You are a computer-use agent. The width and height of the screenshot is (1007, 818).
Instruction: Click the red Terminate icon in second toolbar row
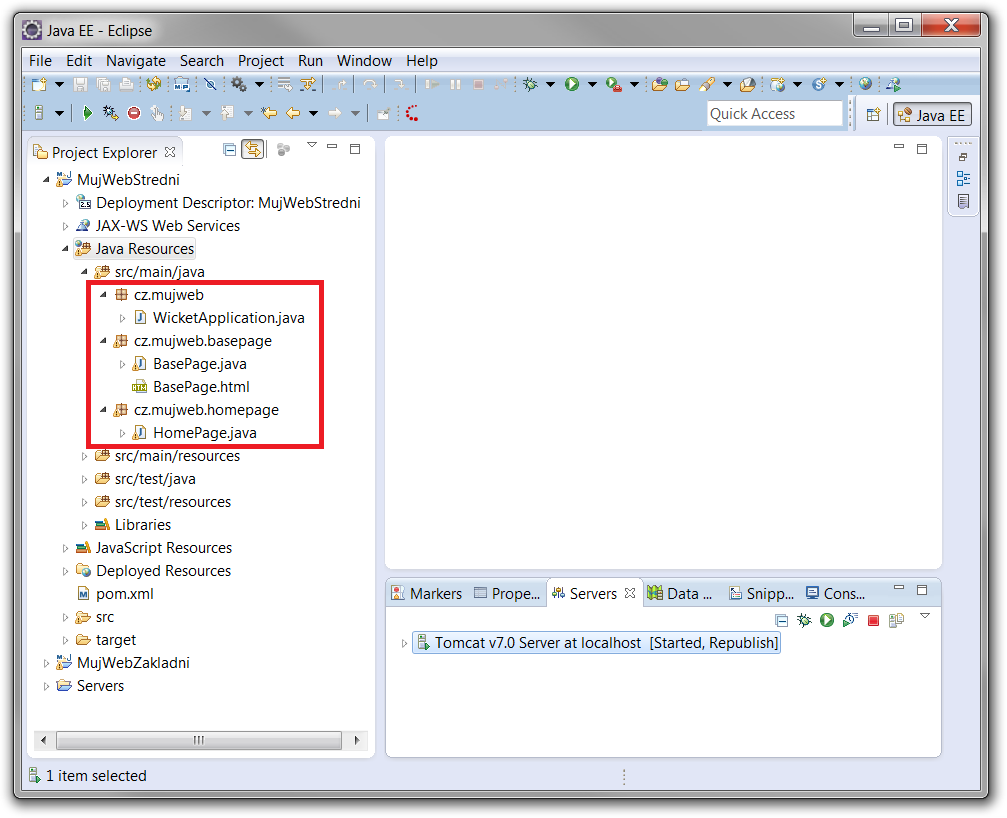134,114
